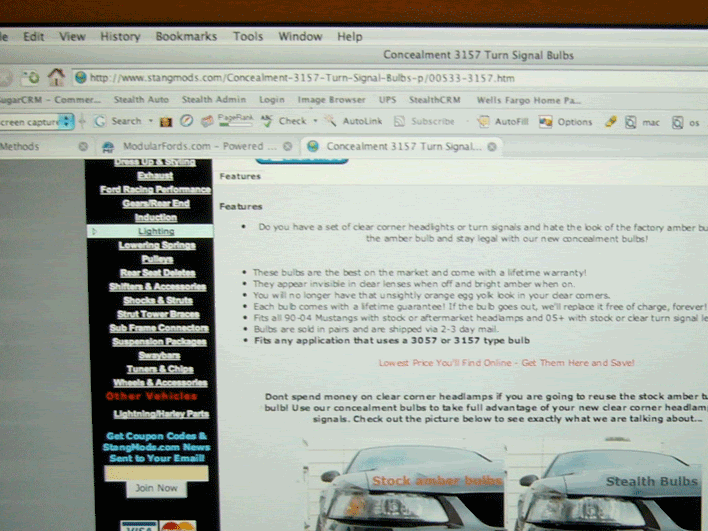Click the triangle marker beside Lighting
This screenshot has height=531, width=708.
tap(94, 231)
